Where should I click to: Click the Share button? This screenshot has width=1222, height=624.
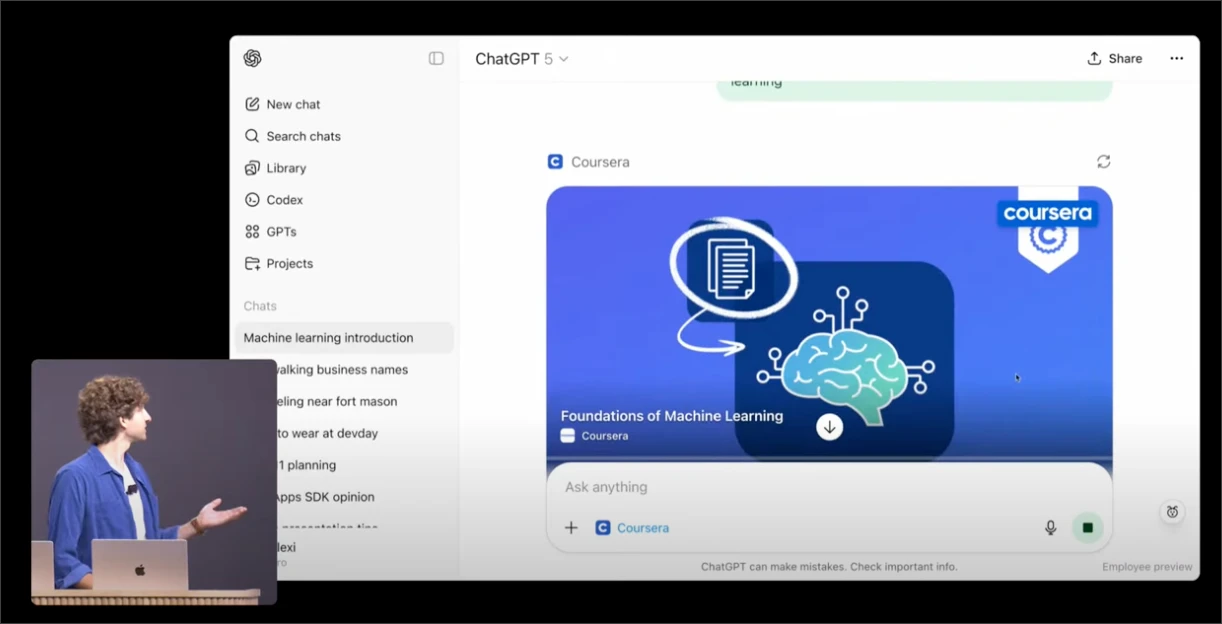coord(1114,58)
